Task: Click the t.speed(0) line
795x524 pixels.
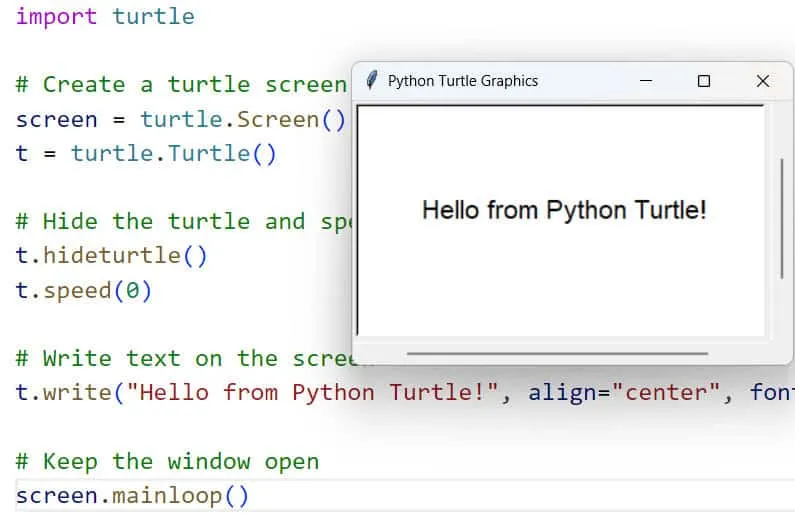Action: [x=84, y=290]
